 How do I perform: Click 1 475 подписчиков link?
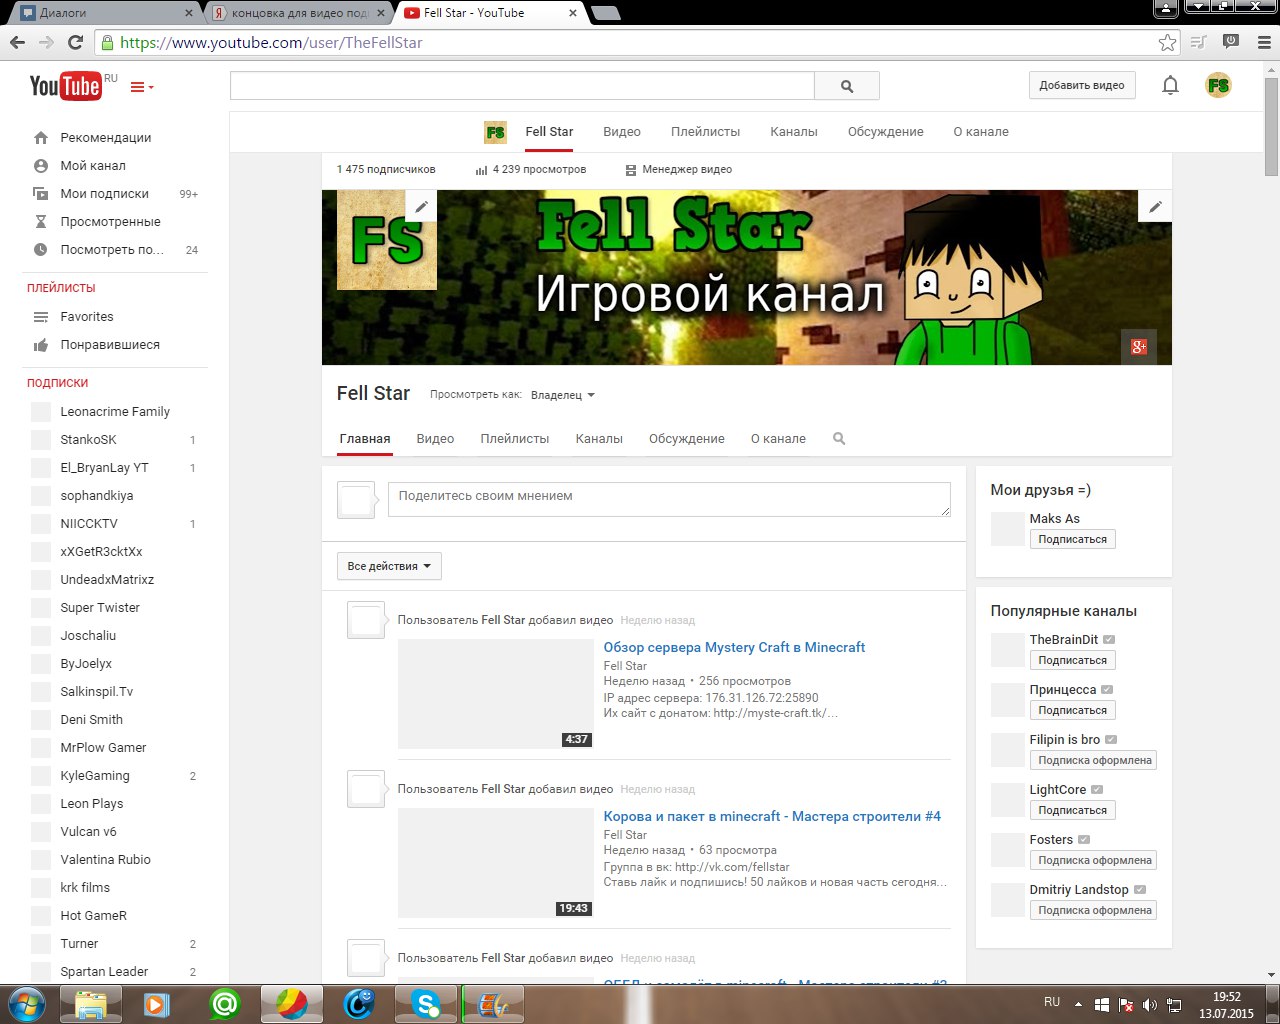click(386, 169)
